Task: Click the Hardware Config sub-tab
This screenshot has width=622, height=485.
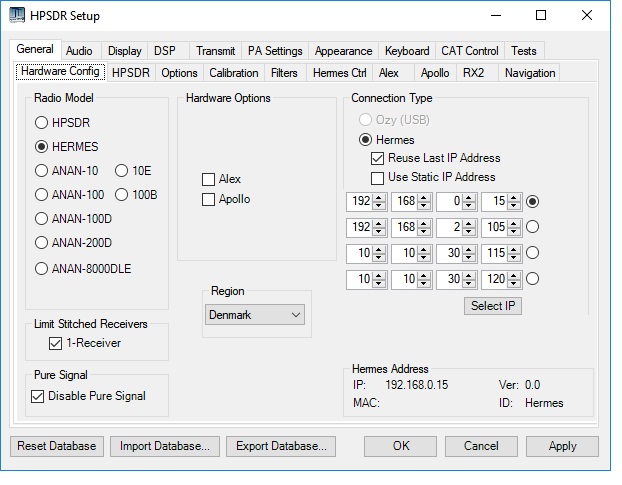Action: [x=60, y=72]
